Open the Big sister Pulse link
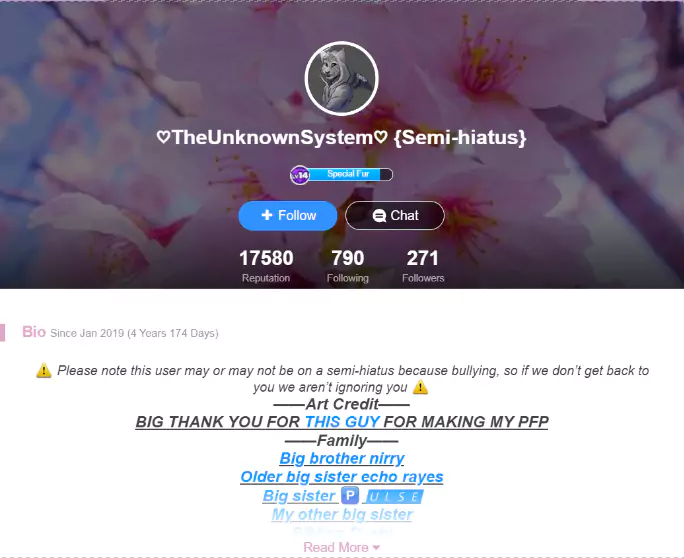This screenshot has height=558, width=684. pyautogui.click(x=343, y=496)
